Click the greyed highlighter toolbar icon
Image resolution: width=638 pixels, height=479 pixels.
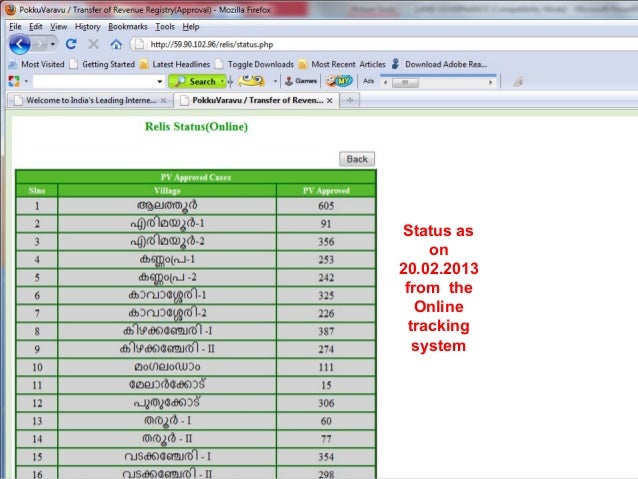click(518, 82)
